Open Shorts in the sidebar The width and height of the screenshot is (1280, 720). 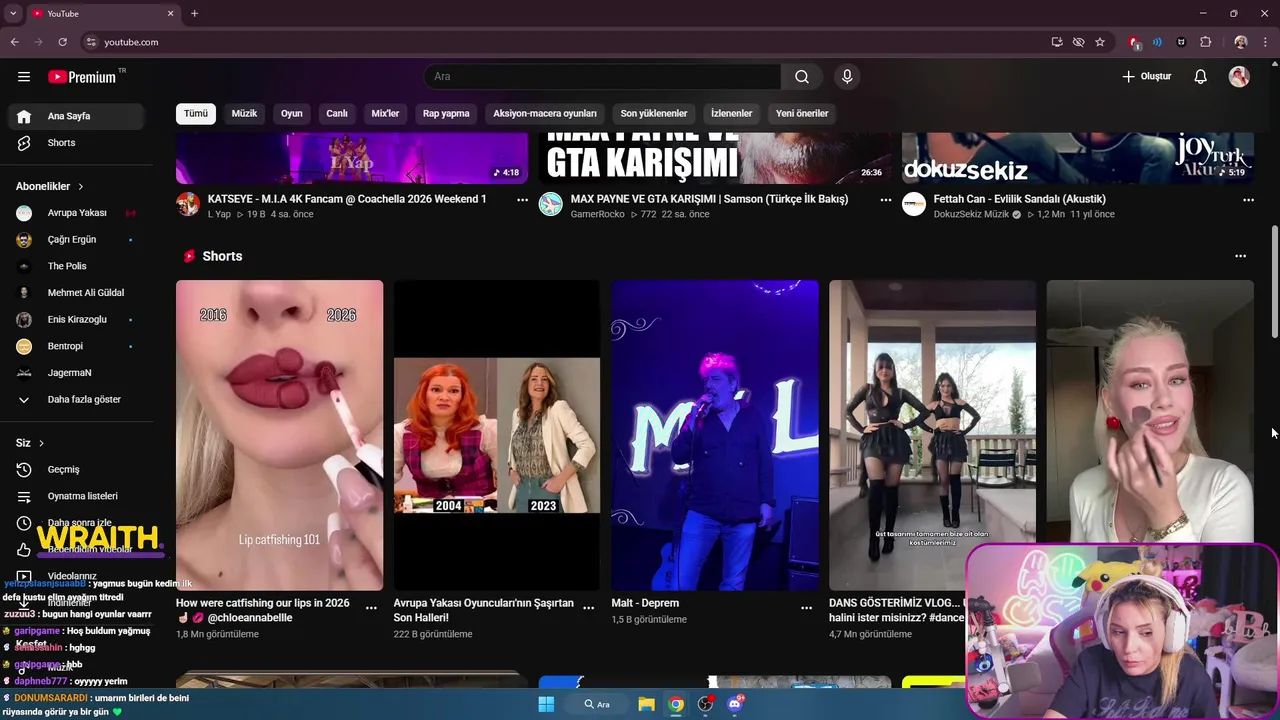[x=78, y=143]
